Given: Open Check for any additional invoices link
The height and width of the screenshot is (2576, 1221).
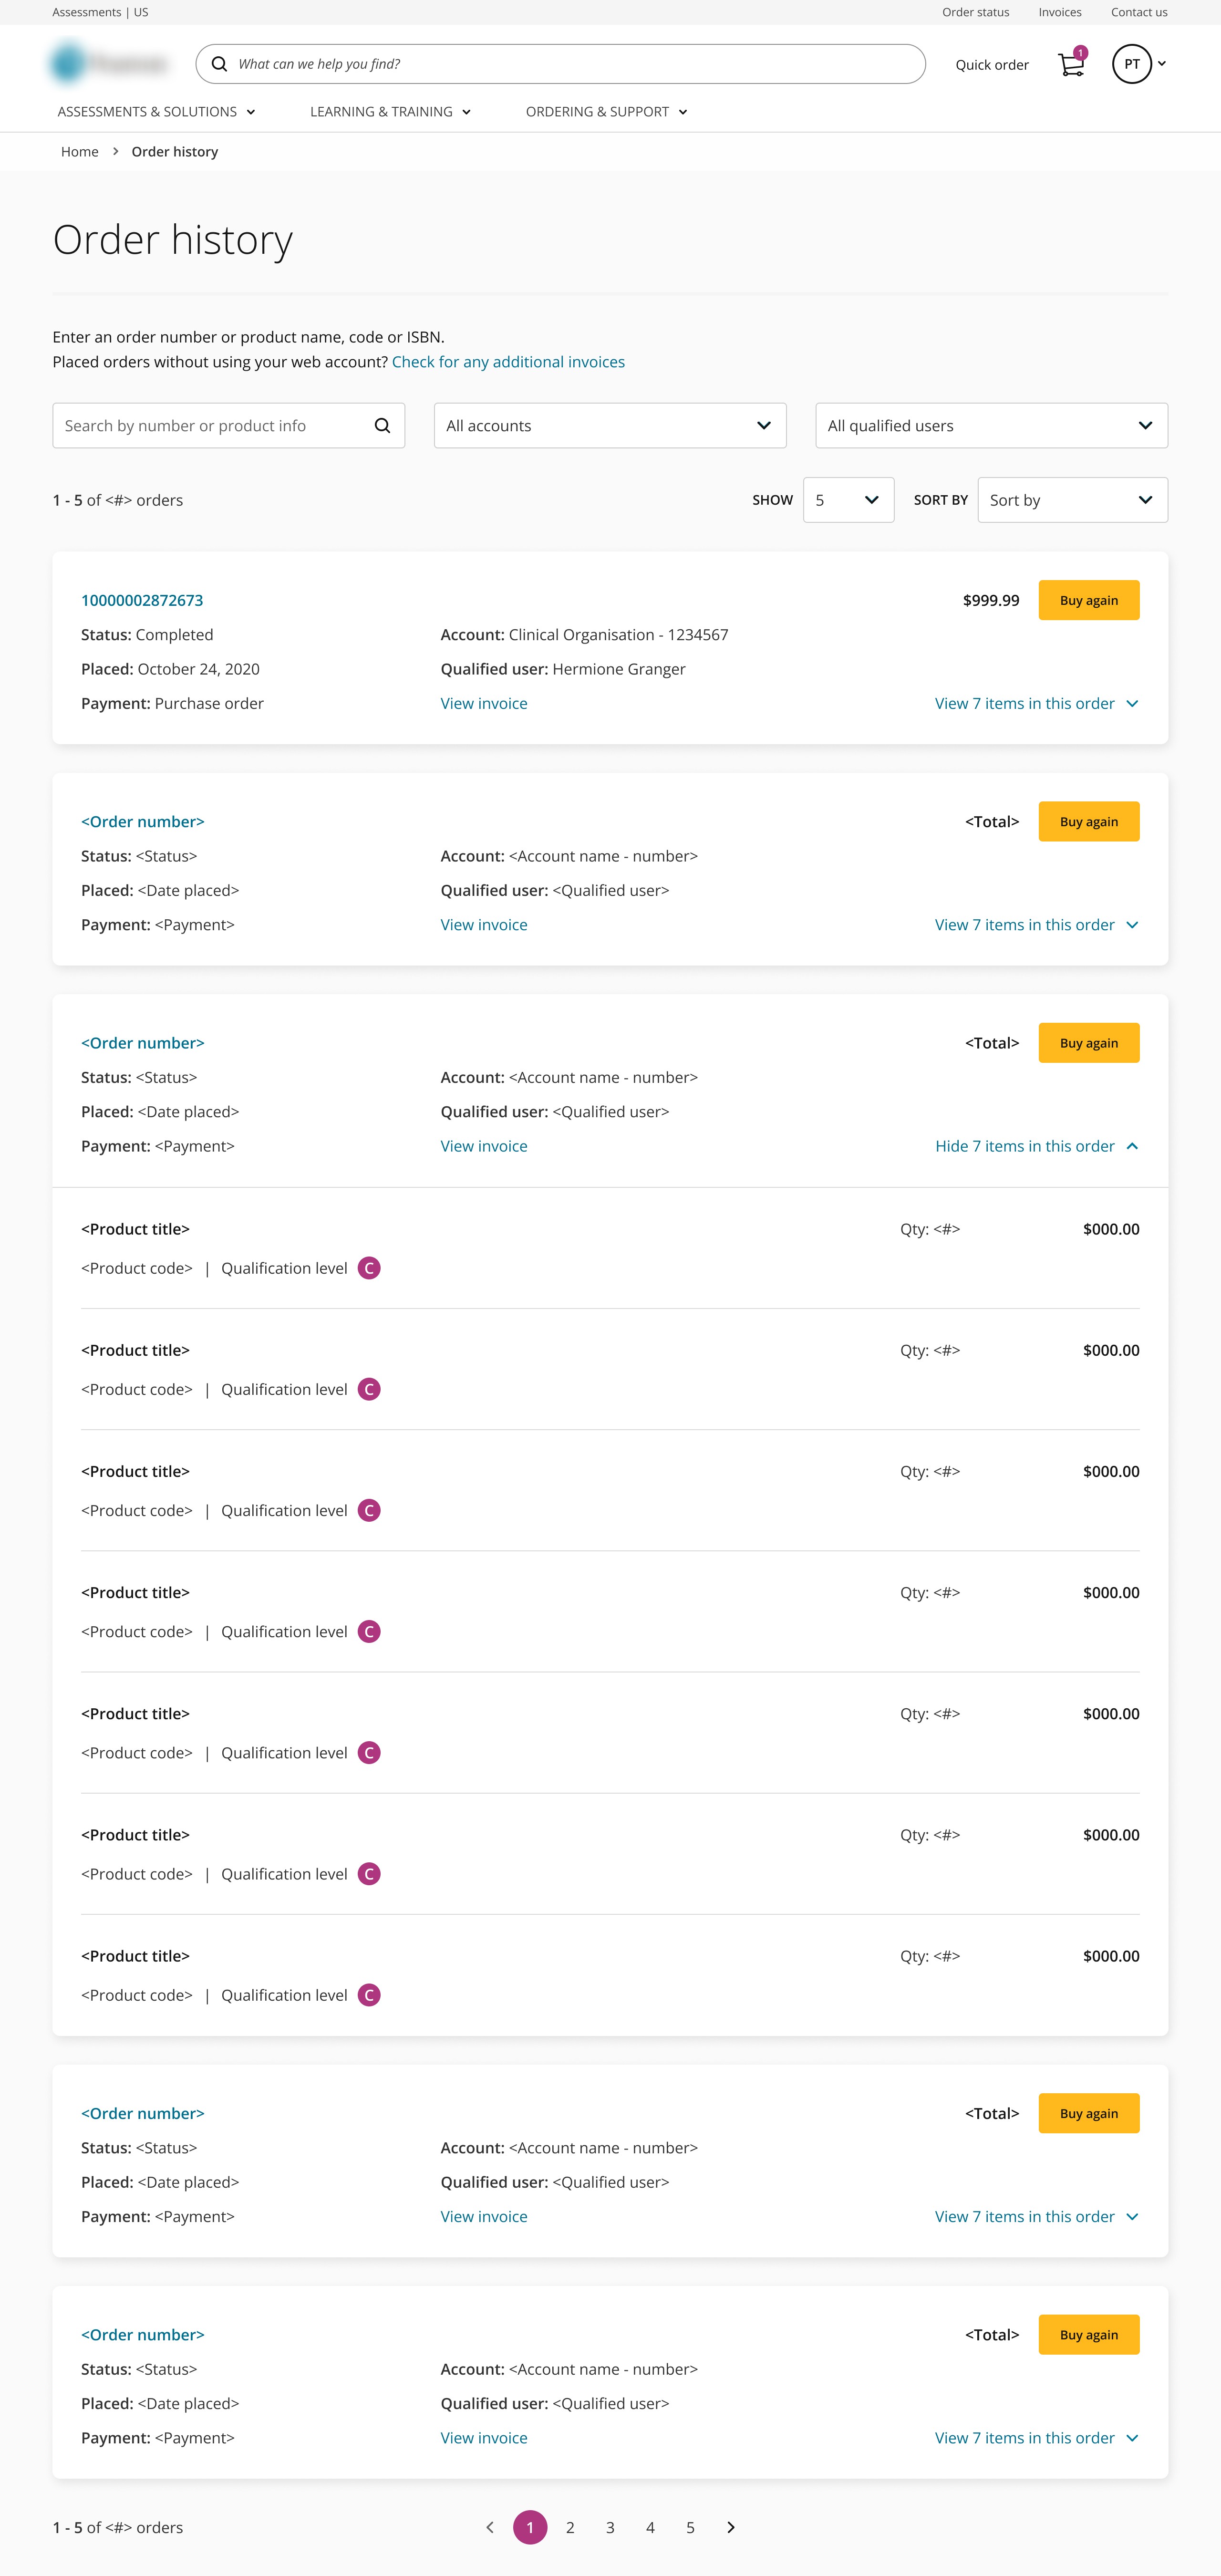Looking at the screenshot, I should [508, 362].
